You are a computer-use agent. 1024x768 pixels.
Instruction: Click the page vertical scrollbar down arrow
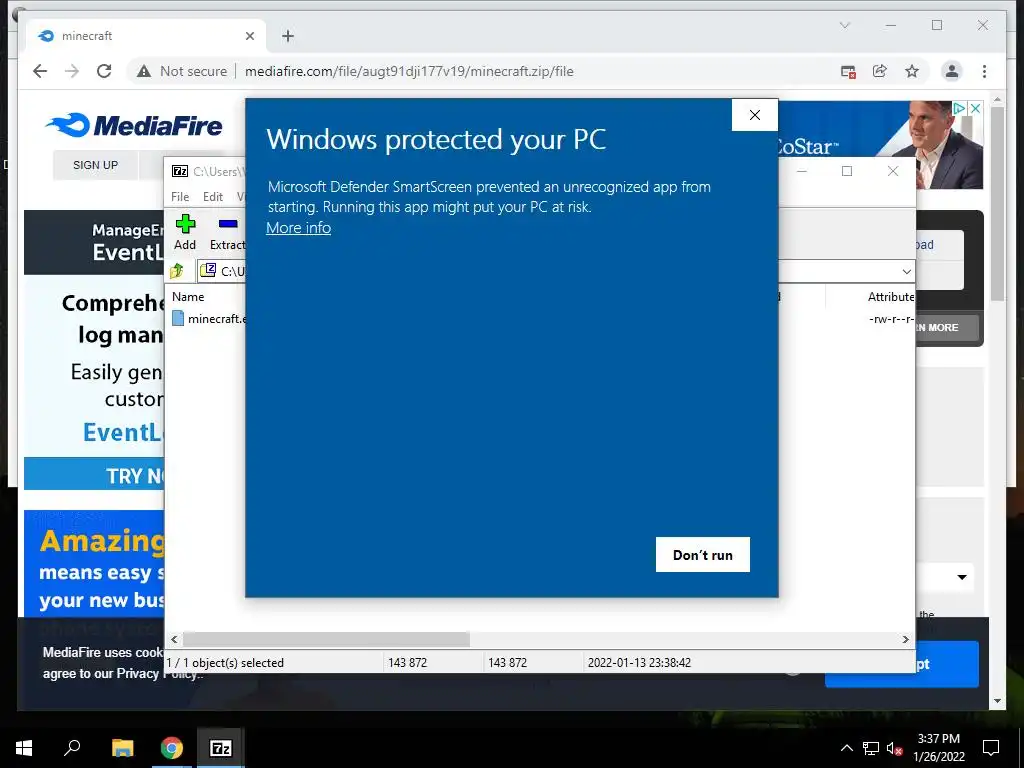(997, 701)
